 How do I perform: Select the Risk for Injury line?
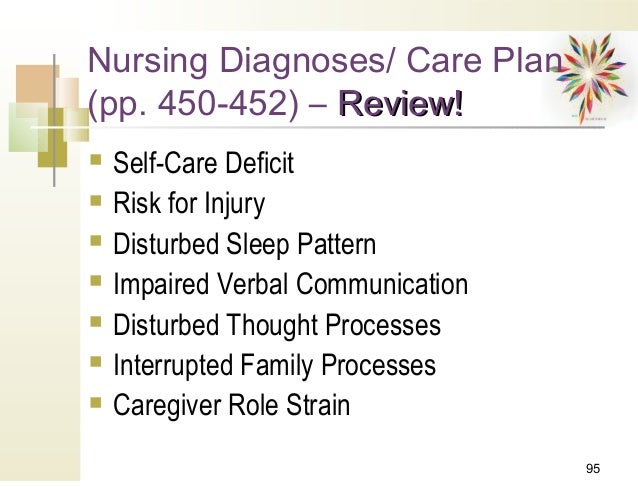coord(189,204)
